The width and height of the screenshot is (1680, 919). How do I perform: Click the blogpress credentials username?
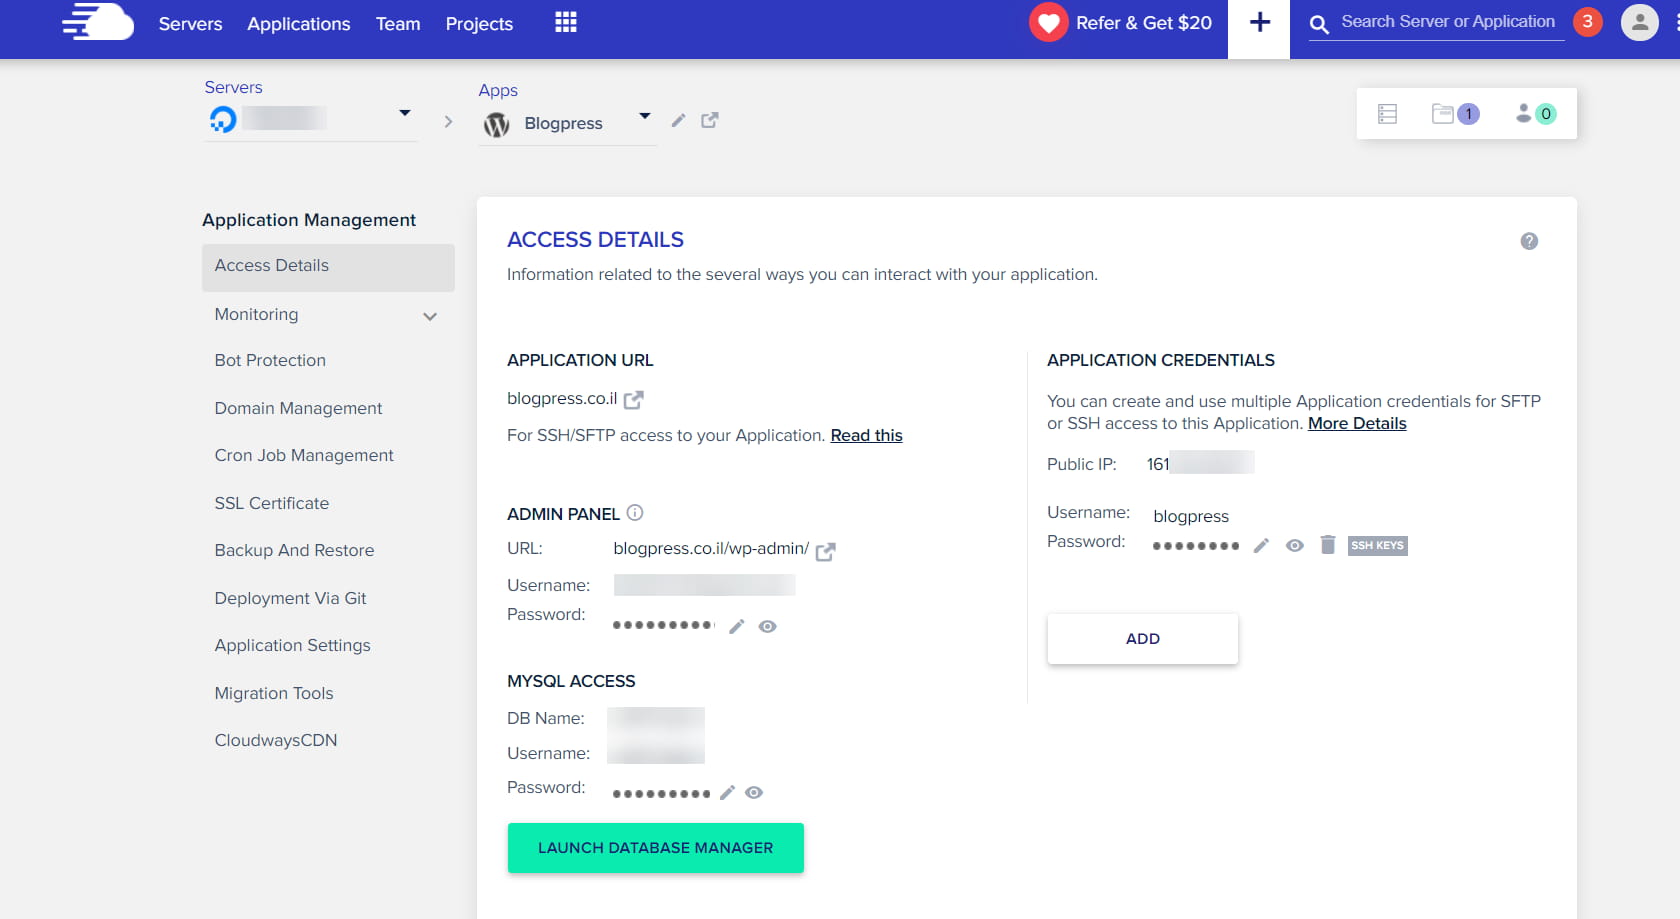[1191, 517]
